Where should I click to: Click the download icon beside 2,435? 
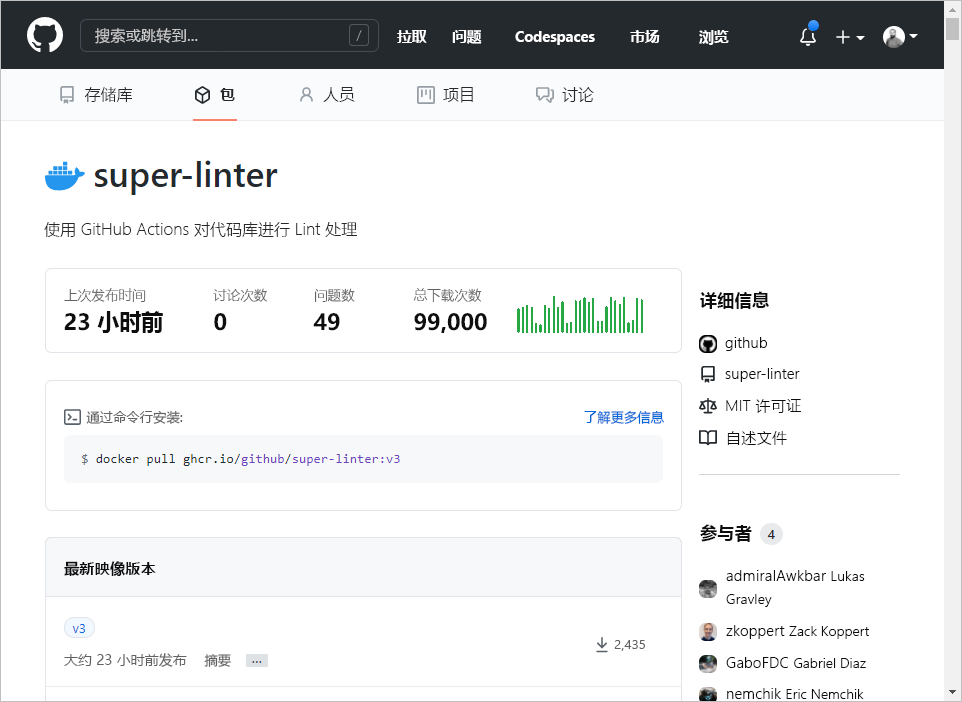(x=602, y=644)
